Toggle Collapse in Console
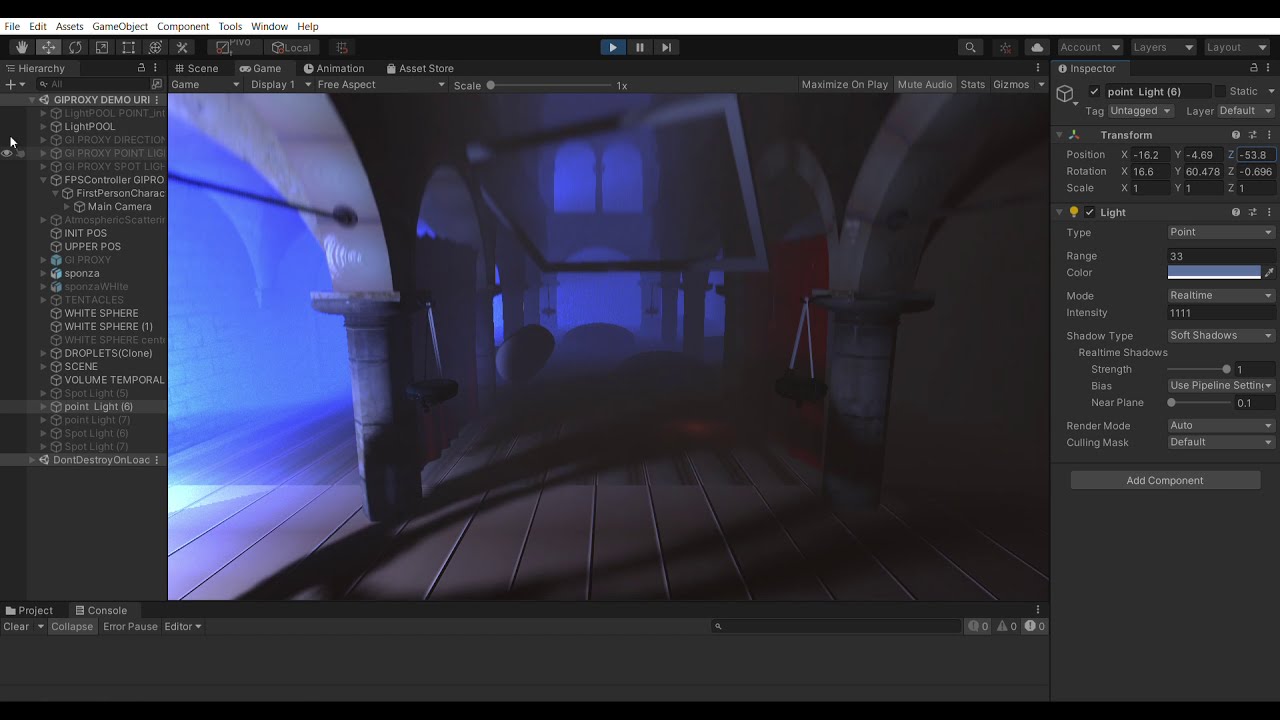This screenshot has width=1280, height=720. click(x=72, y=626)
